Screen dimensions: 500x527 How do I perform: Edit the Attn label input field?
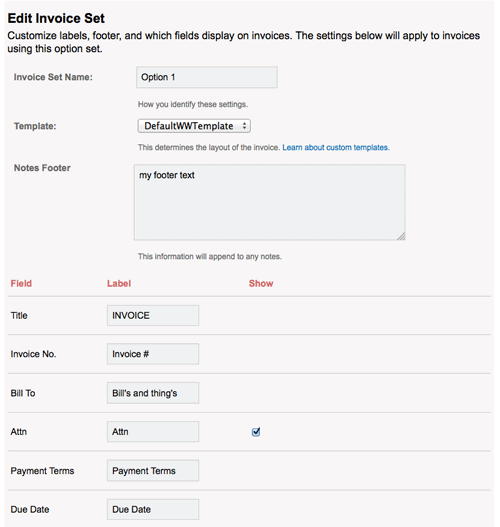pos(153,432)
